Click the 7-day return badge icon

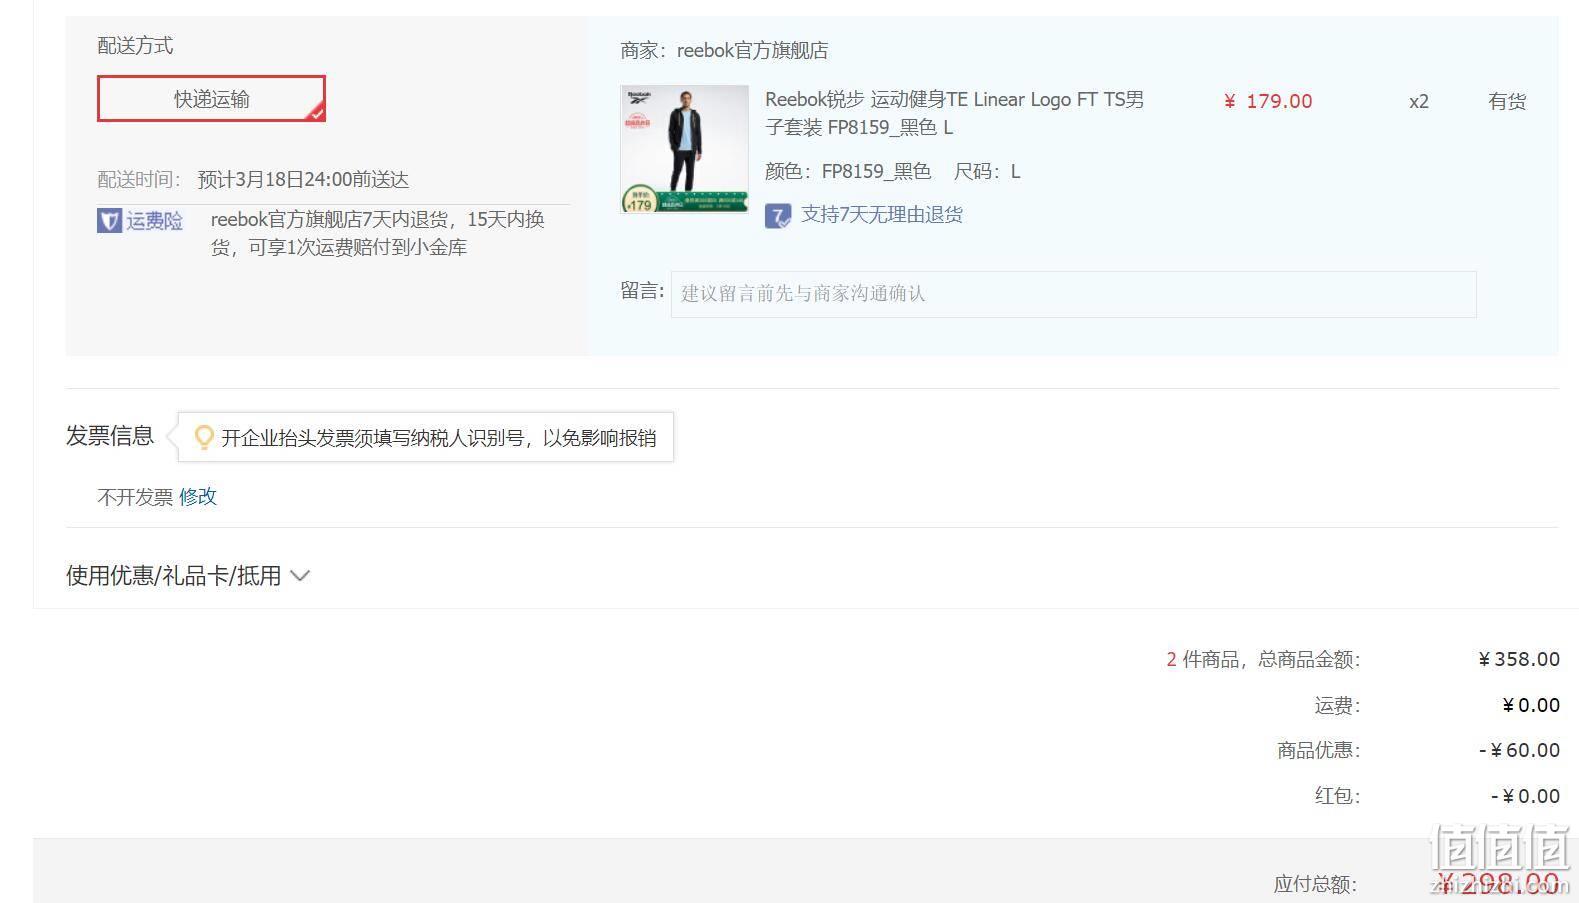778,215
